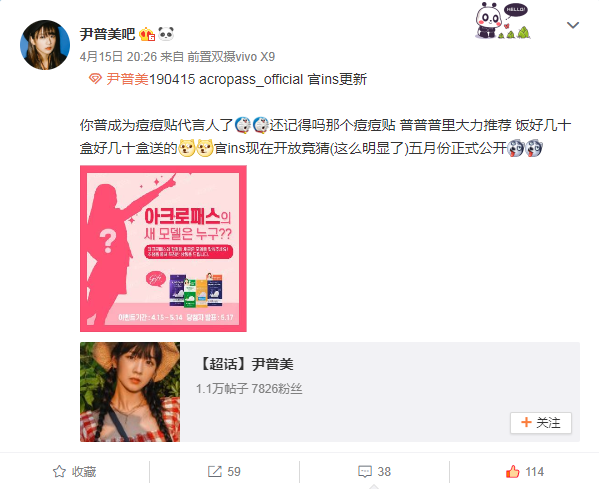Open the post options chevron menu
The width and height of the screenshot is (599, 489).
click(x=573, y=25)
